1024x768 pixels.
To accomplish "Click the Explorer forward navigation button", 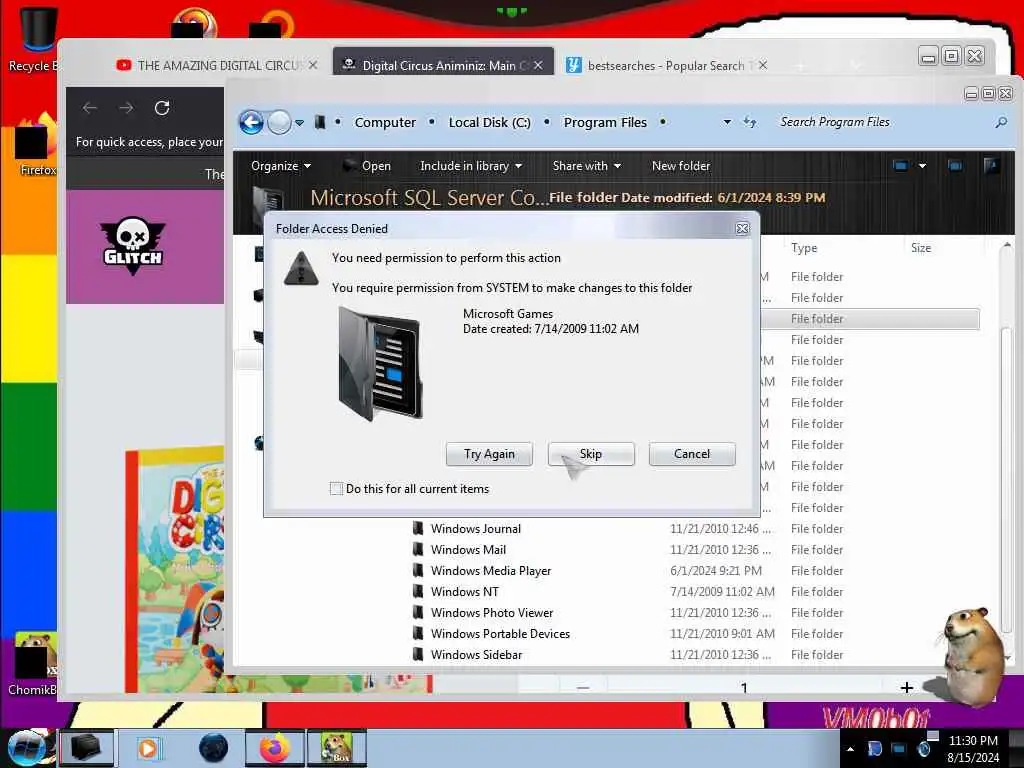I will tap(280, 122).
